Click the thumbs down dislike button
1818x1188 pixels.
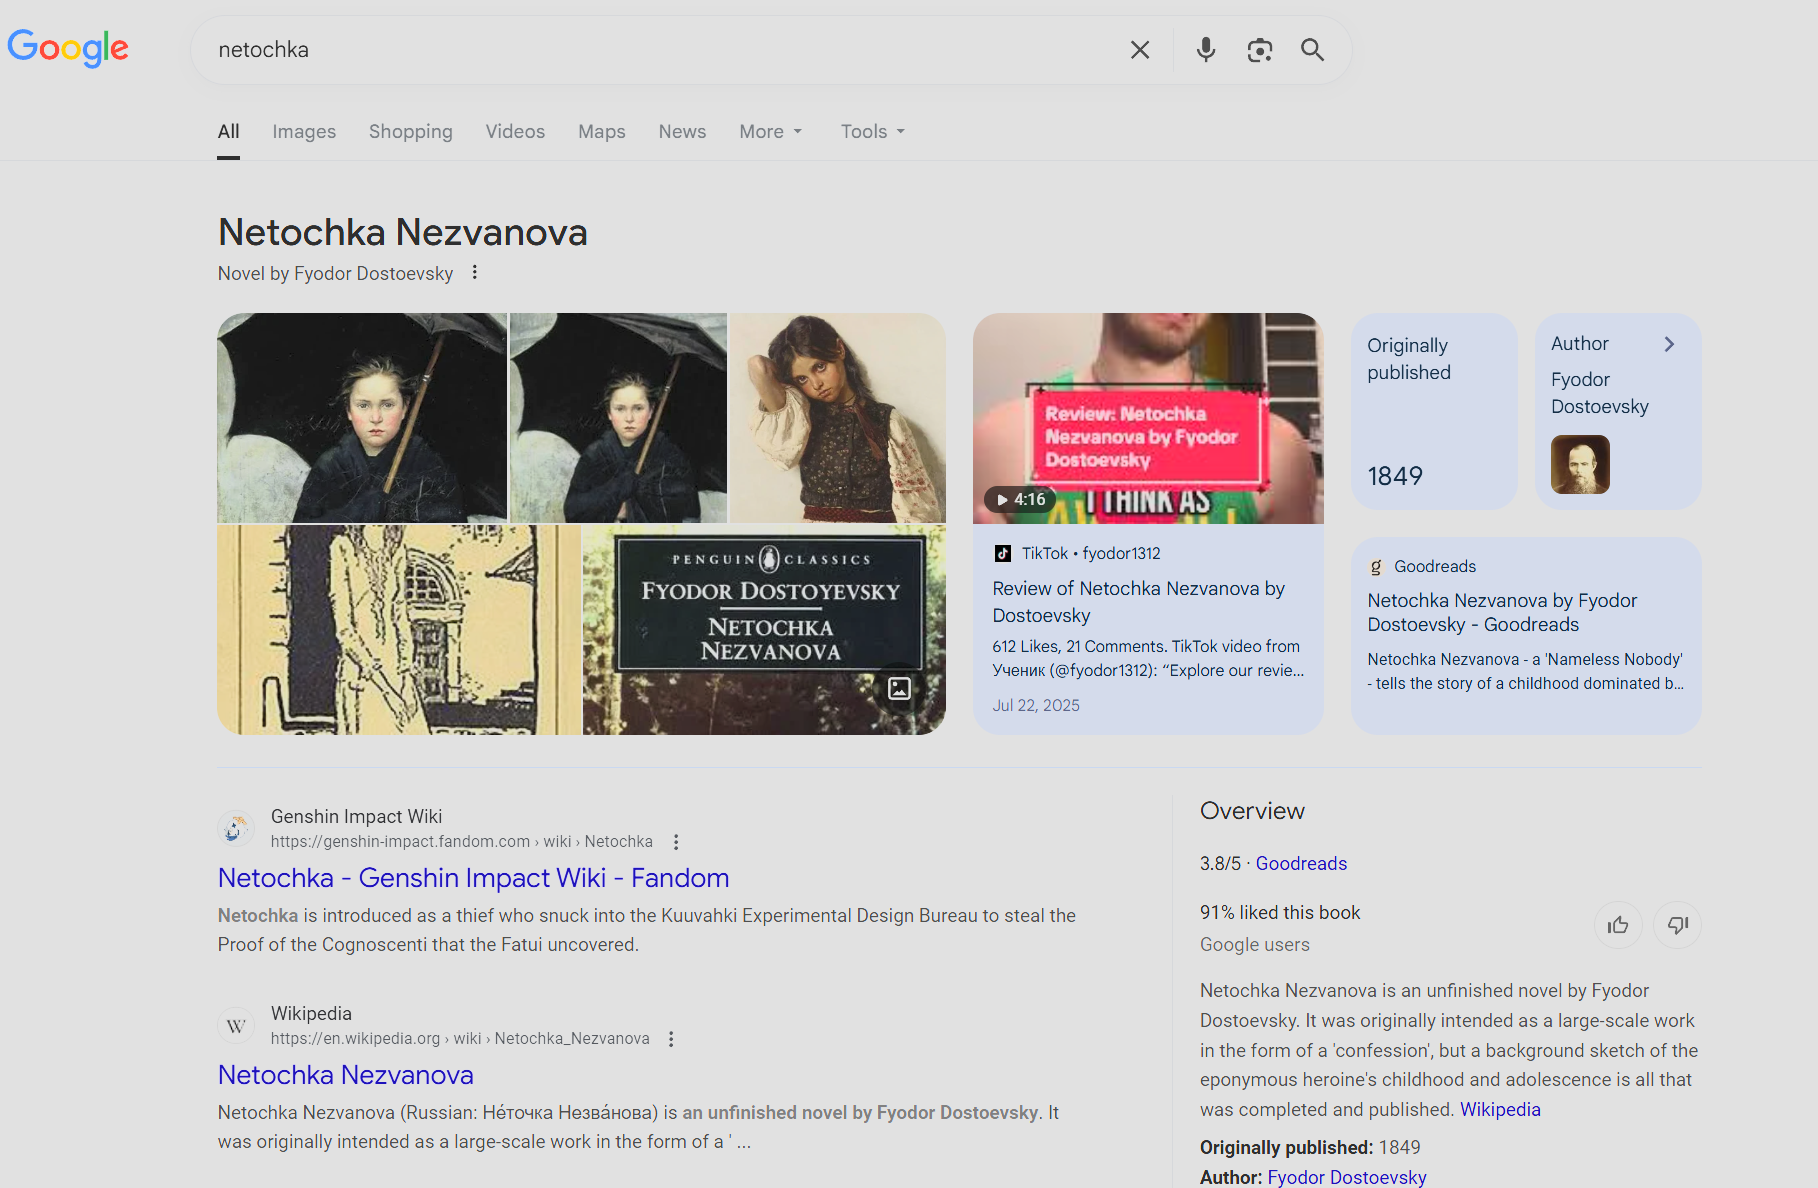pos(1677,925)
